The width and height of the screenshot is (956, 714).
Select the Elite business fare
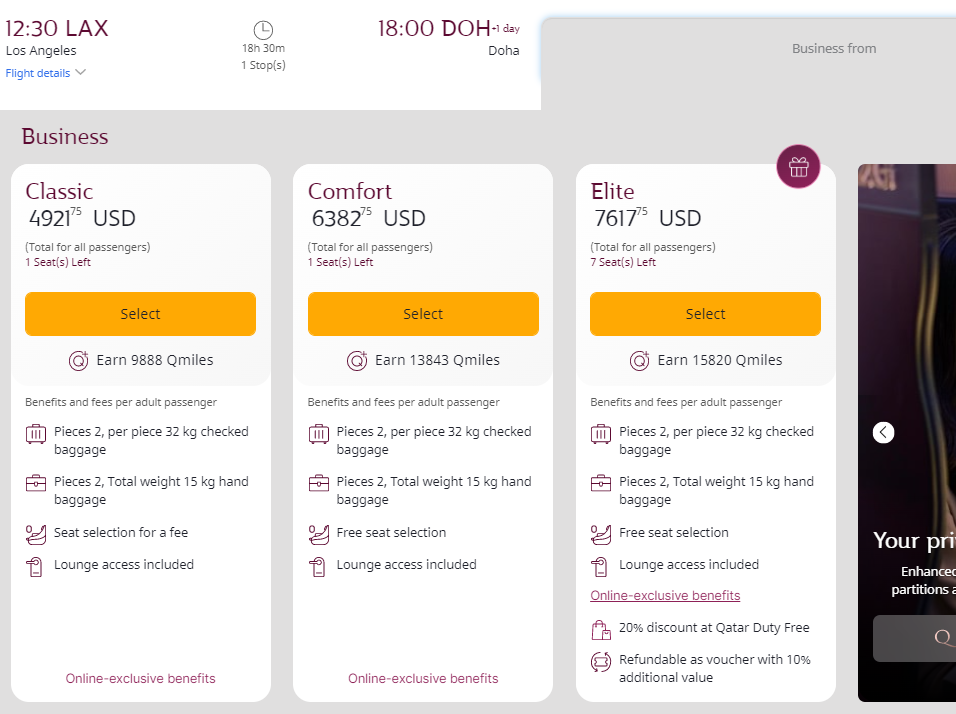point(705,314)
